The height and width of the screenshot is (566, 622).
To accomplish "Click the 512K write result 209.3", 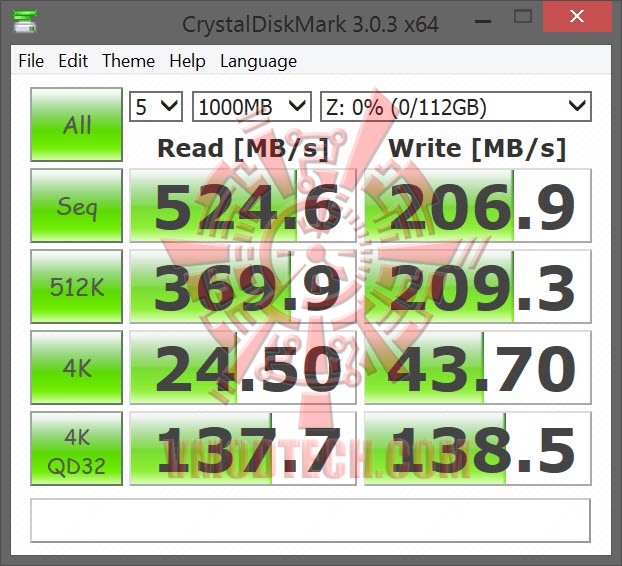I will point(478,286).
